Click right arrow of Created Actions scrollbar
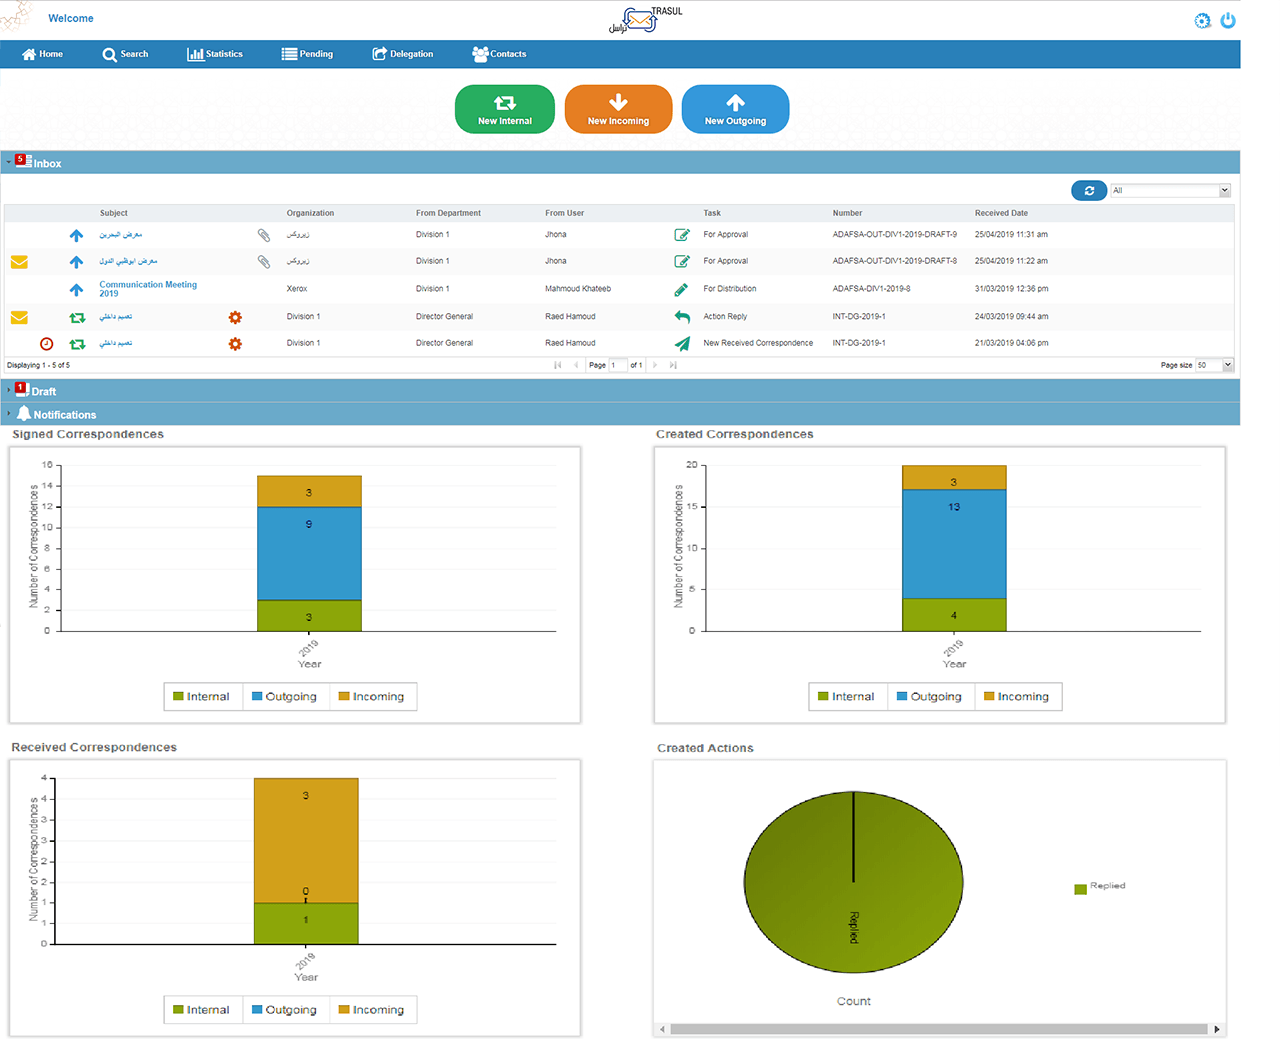Image resolution: width=1280 pixels, height=1064 pixels. (x=1217, y=1028)
